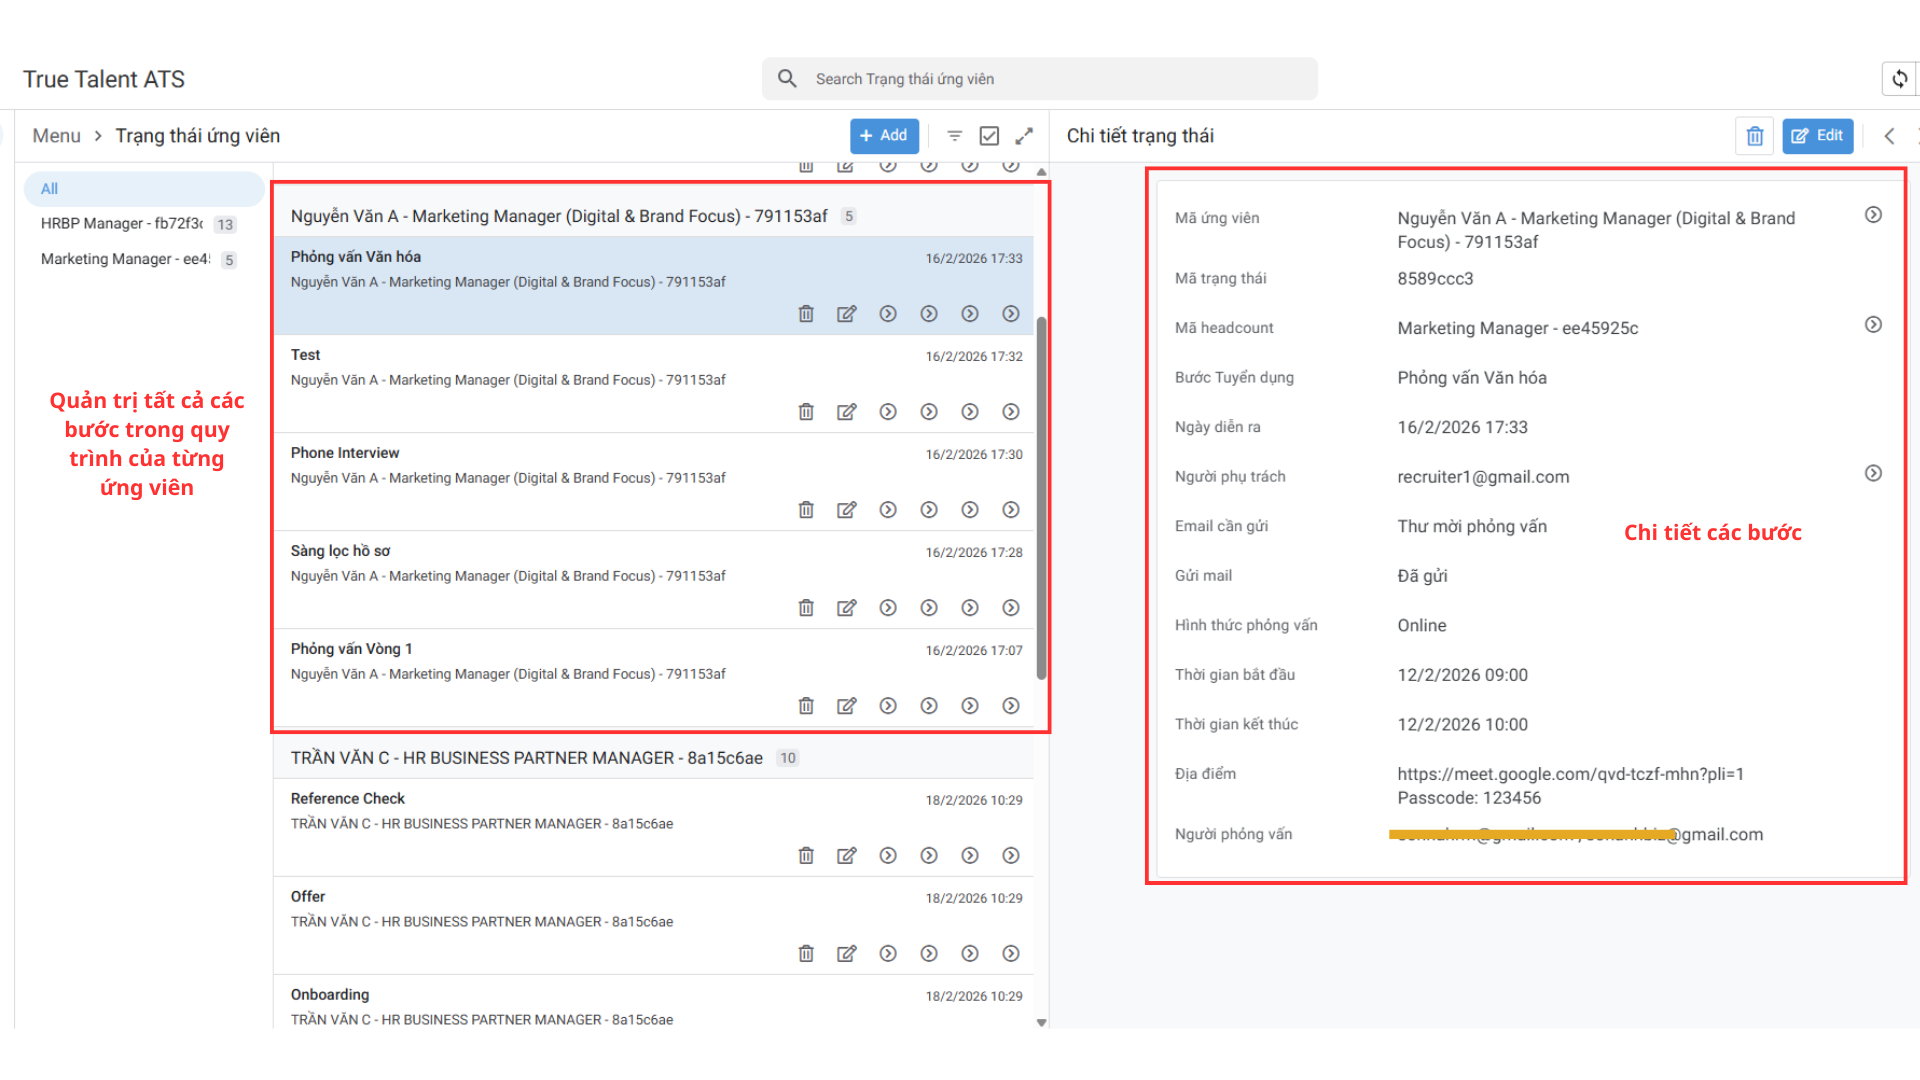Screen dimensions: 1920x1080
Task: Delete the Phỏng vấn Văn hóa row
Action: [x=806, y=314]
